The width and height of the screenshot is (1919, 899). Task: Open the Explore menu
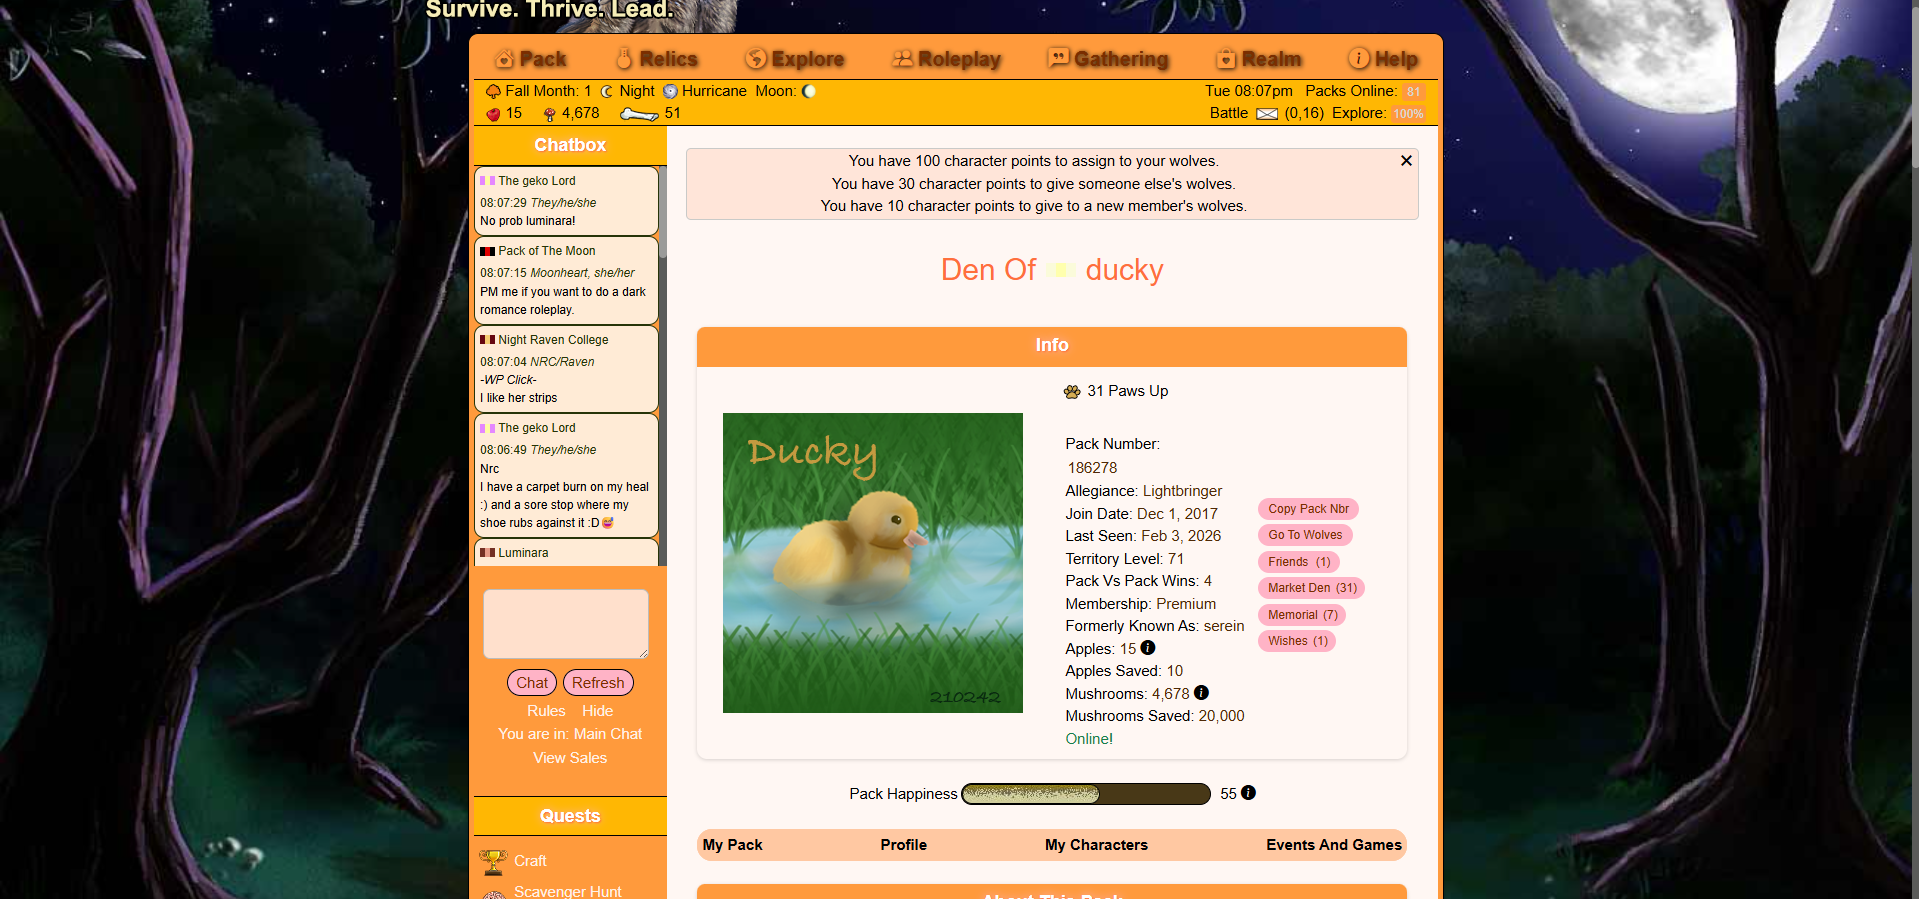[795, 59]
